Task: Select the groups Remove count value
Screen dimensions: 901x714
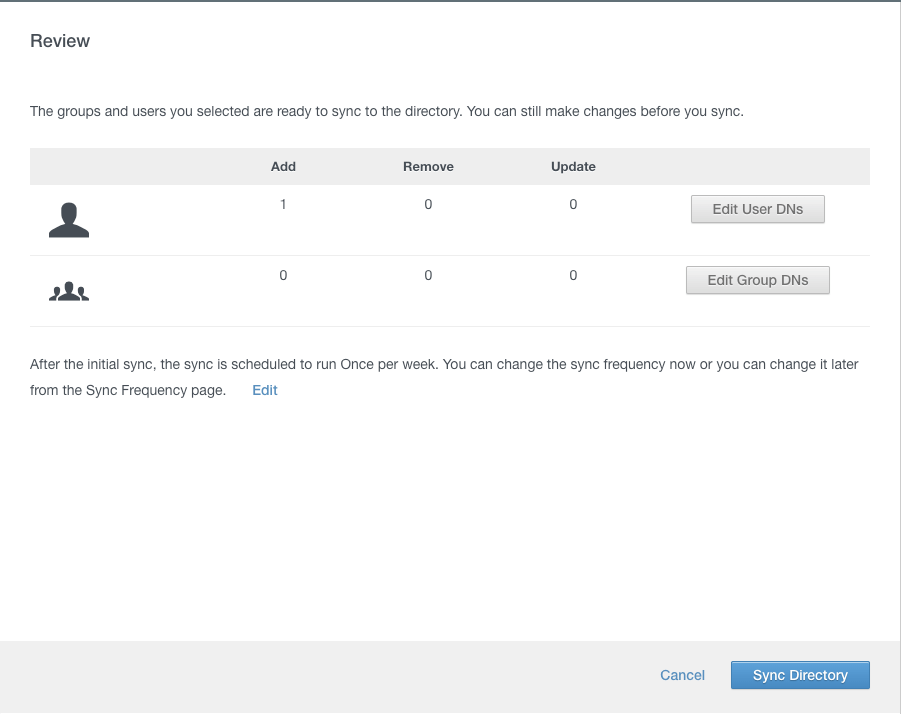Action: point(428,275)
